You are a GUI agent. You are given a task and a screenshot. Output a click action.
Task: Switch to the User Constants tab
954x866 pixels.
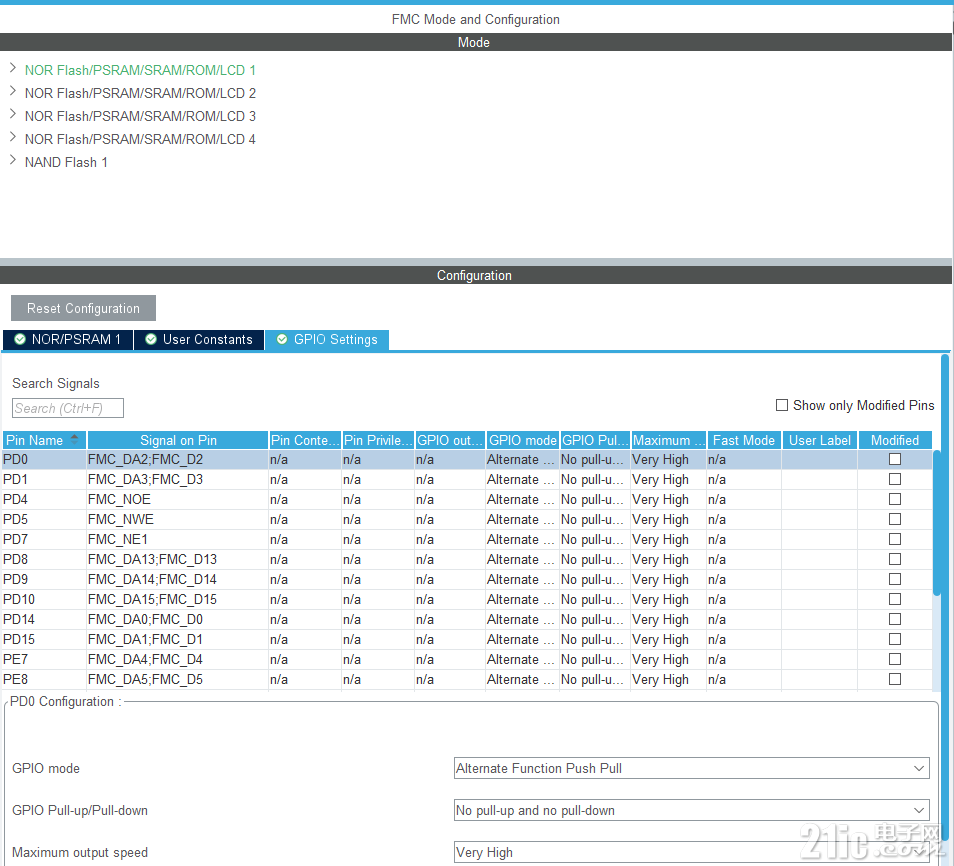point(199,340)
